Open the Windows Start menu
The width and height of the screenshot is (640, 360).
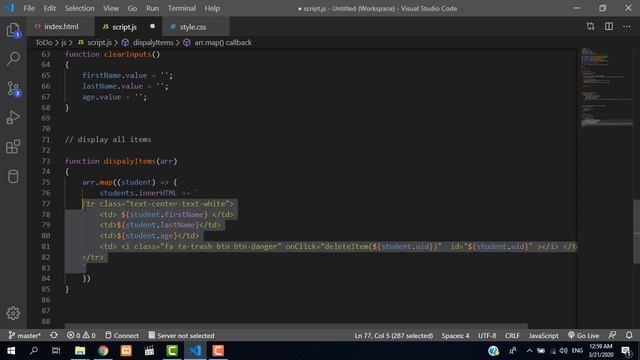pyautogui.click(x=11, y=351)
